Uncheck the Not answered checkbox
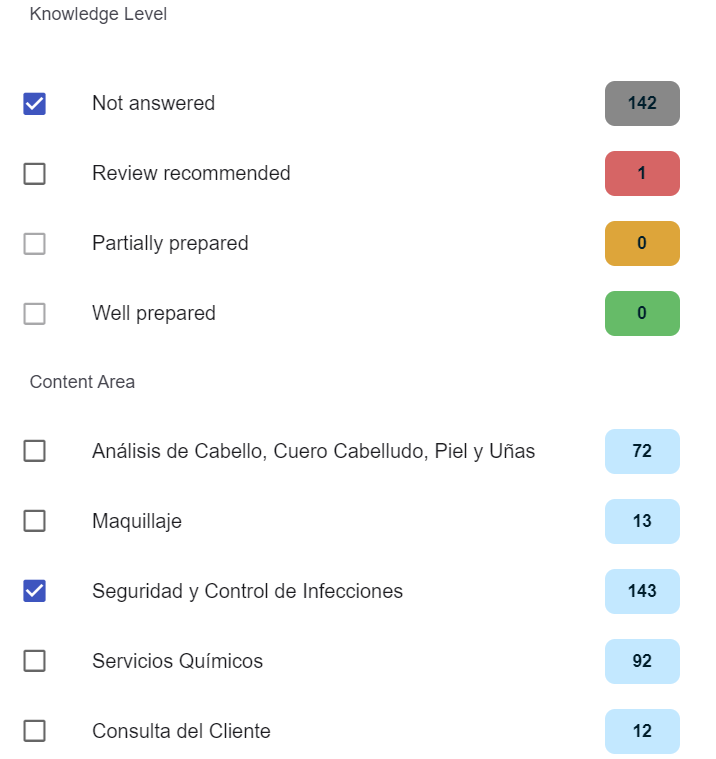The width and height of the screenshot is (716, 759). pos(34,103)
